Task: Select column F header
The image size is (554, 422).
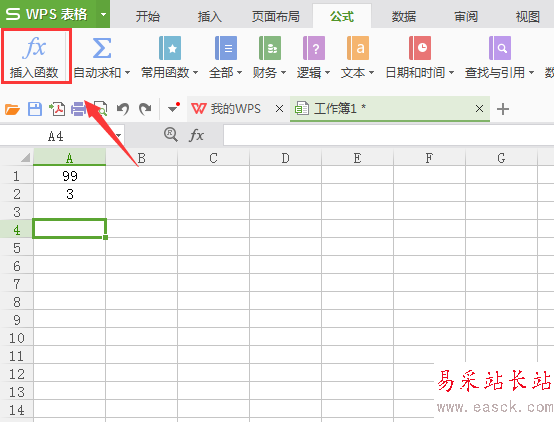Action: (x=429, y=157)
